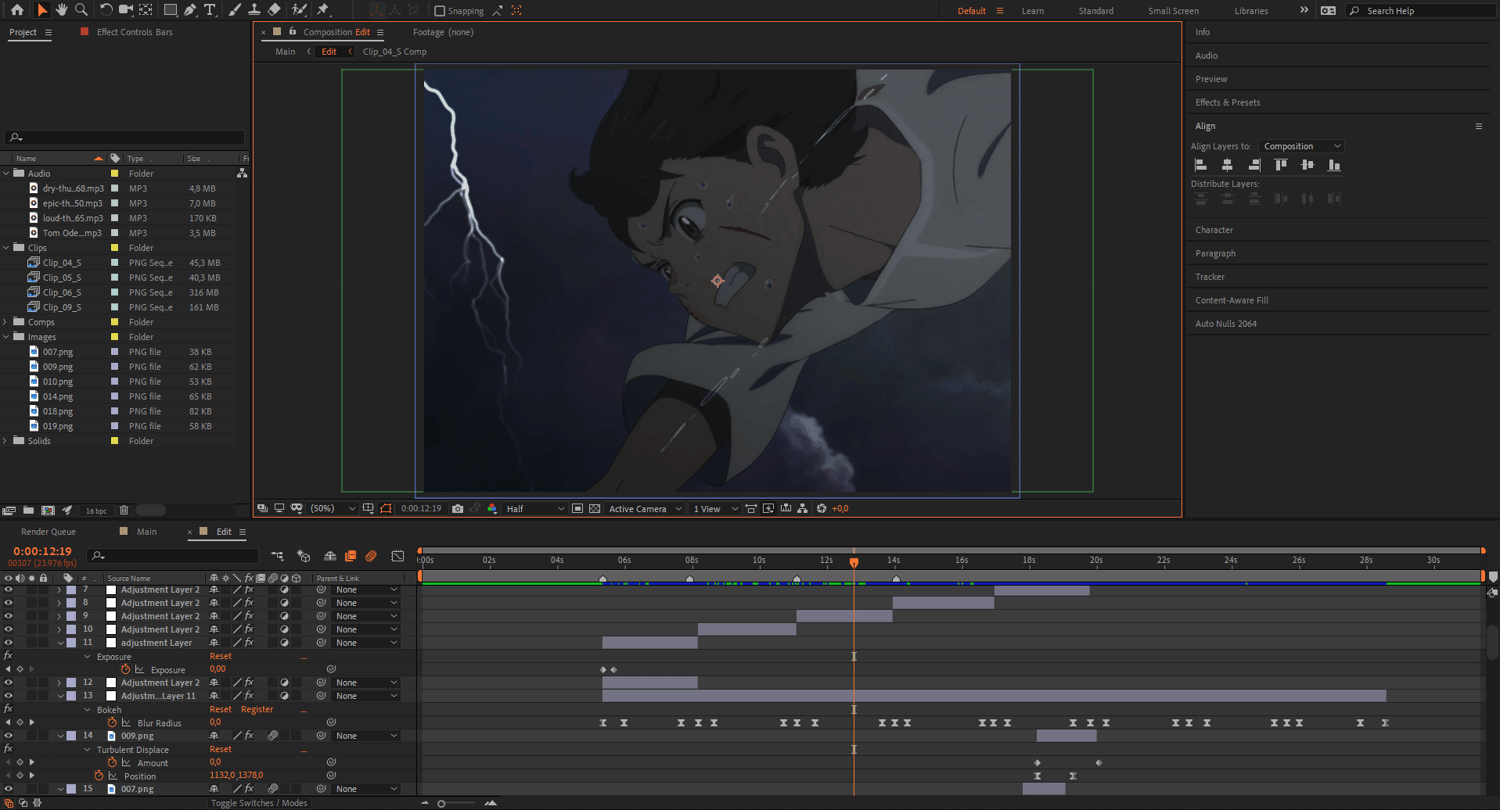This screenshot has width=1500, height=810.
Task: Collapse the Audio folder in Project panel
Action: (x=6, y=174)
